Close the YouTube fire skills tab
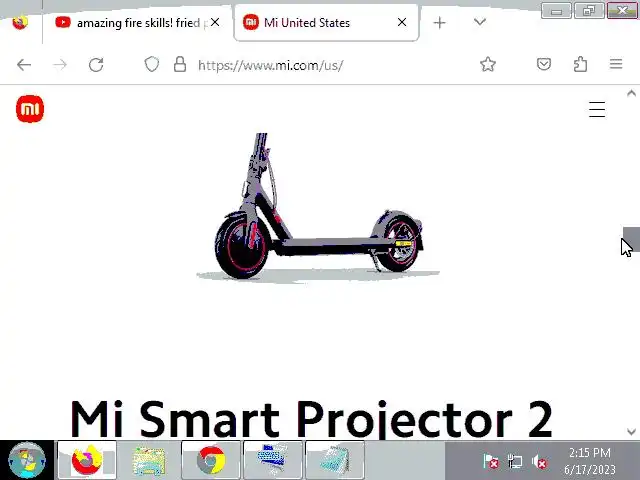Screen dimensions: 640x480 [x=215, y=22]
